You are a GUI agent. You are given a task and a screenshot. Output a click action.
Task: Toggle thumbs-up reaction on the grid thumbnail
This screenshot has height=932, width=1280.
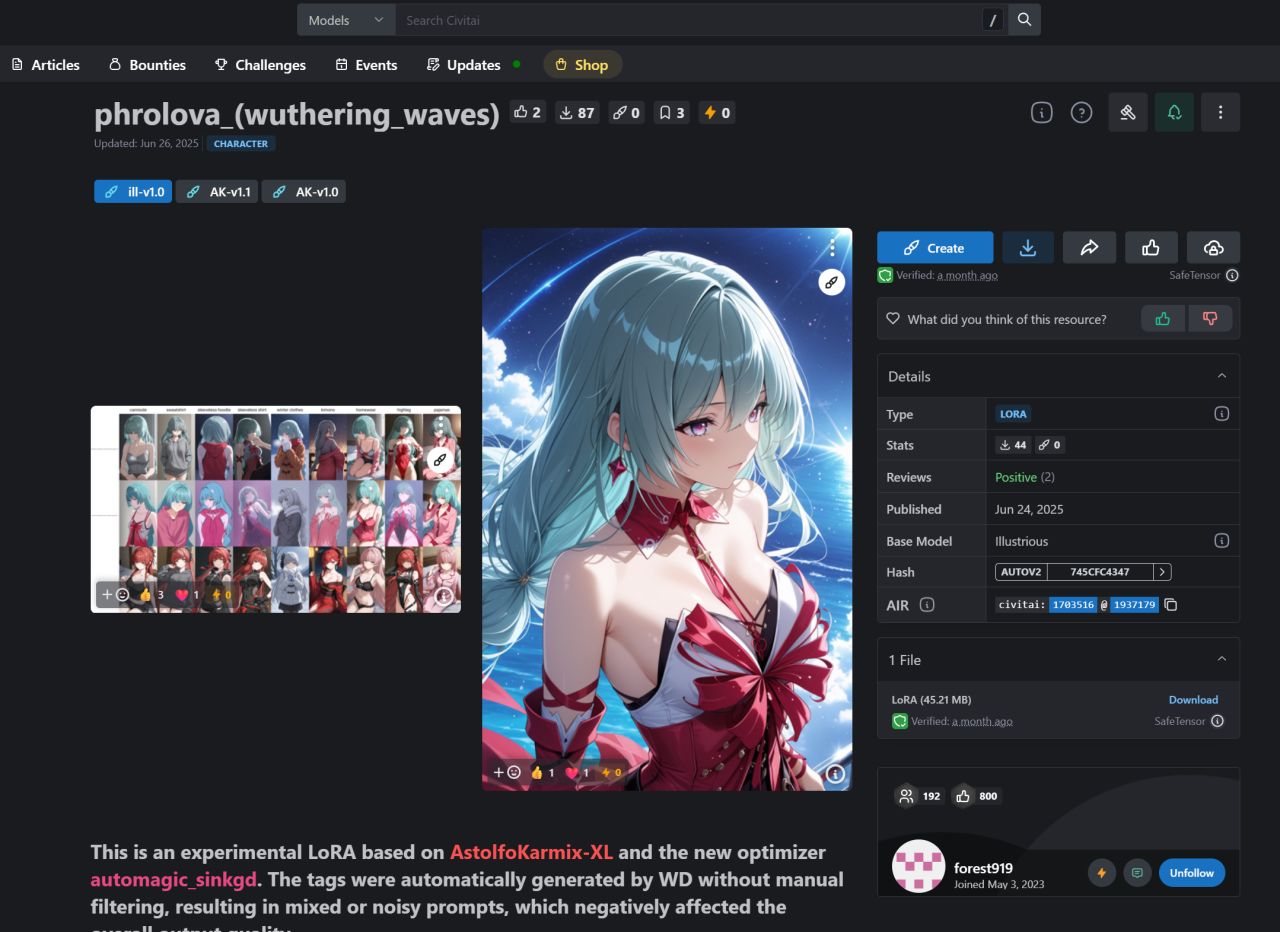[151, 594]
